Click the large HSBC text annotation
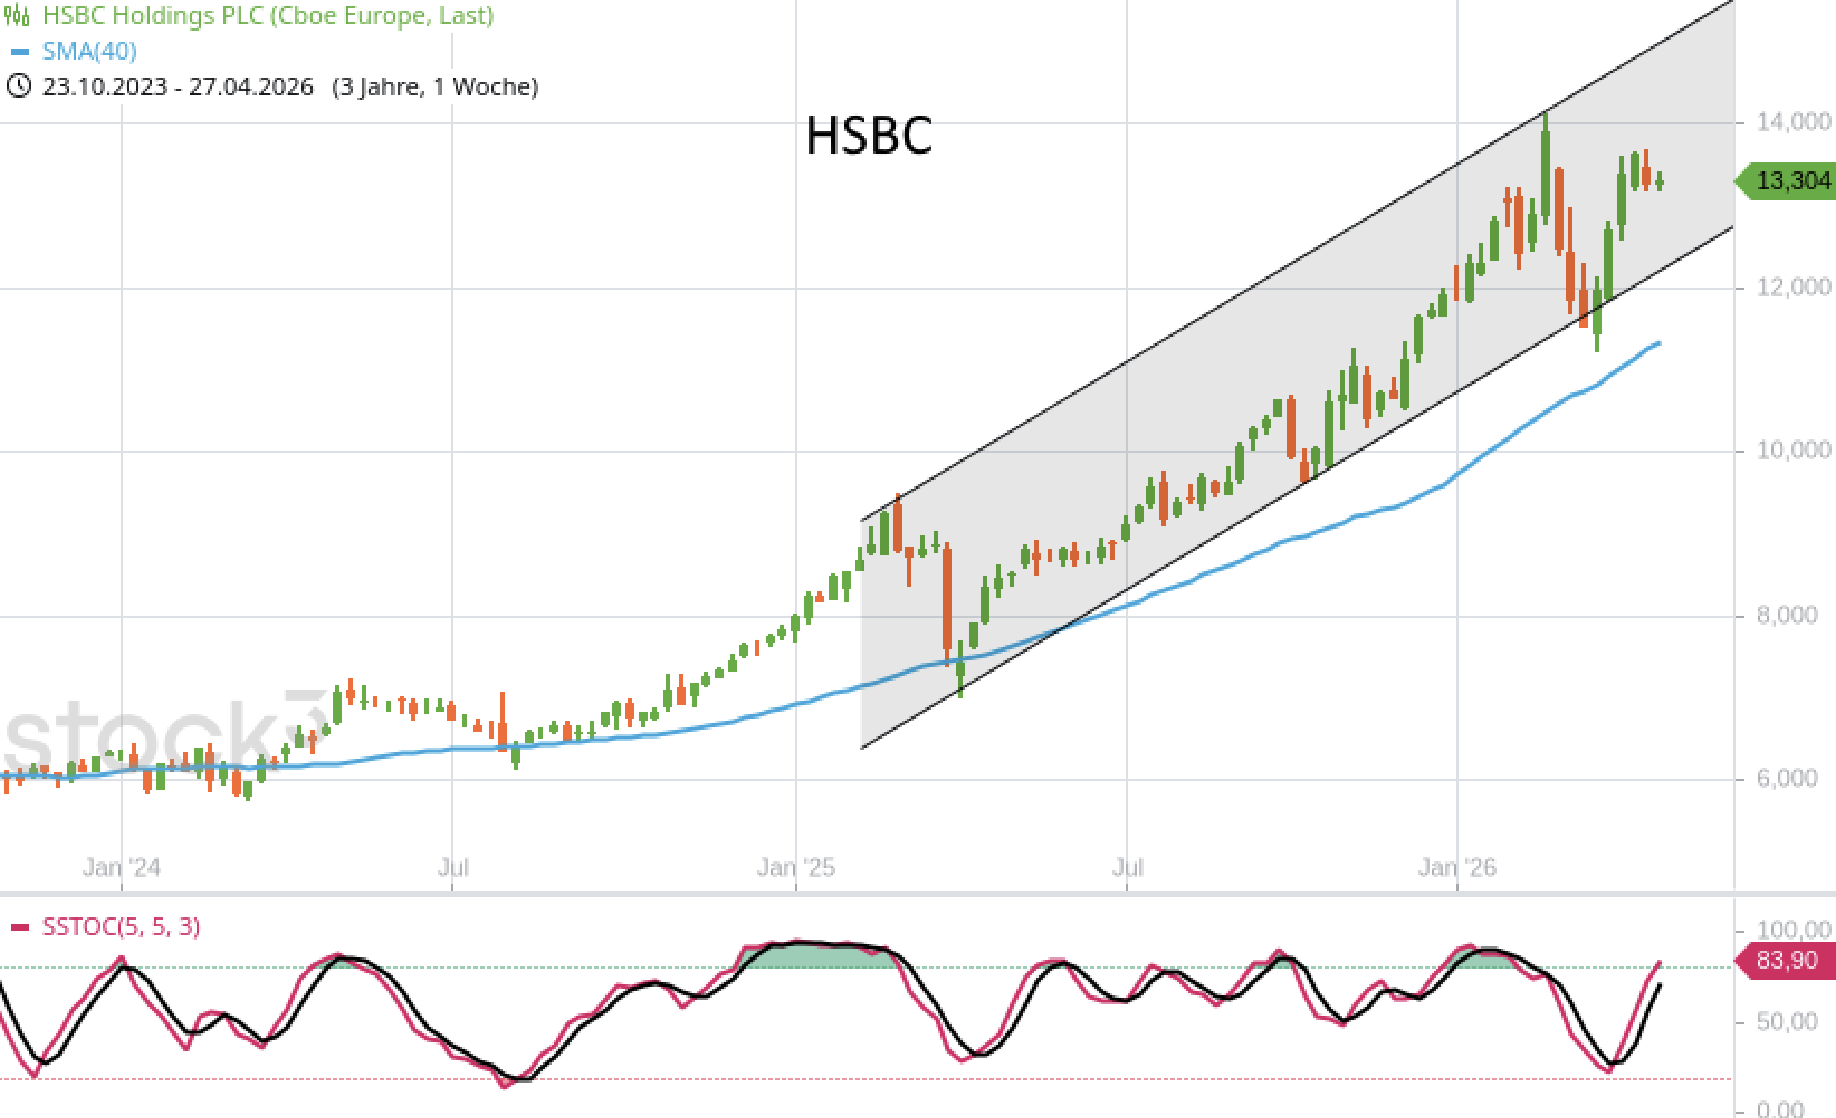This screenshot has height=1118, width=1836. click(868, 136)
